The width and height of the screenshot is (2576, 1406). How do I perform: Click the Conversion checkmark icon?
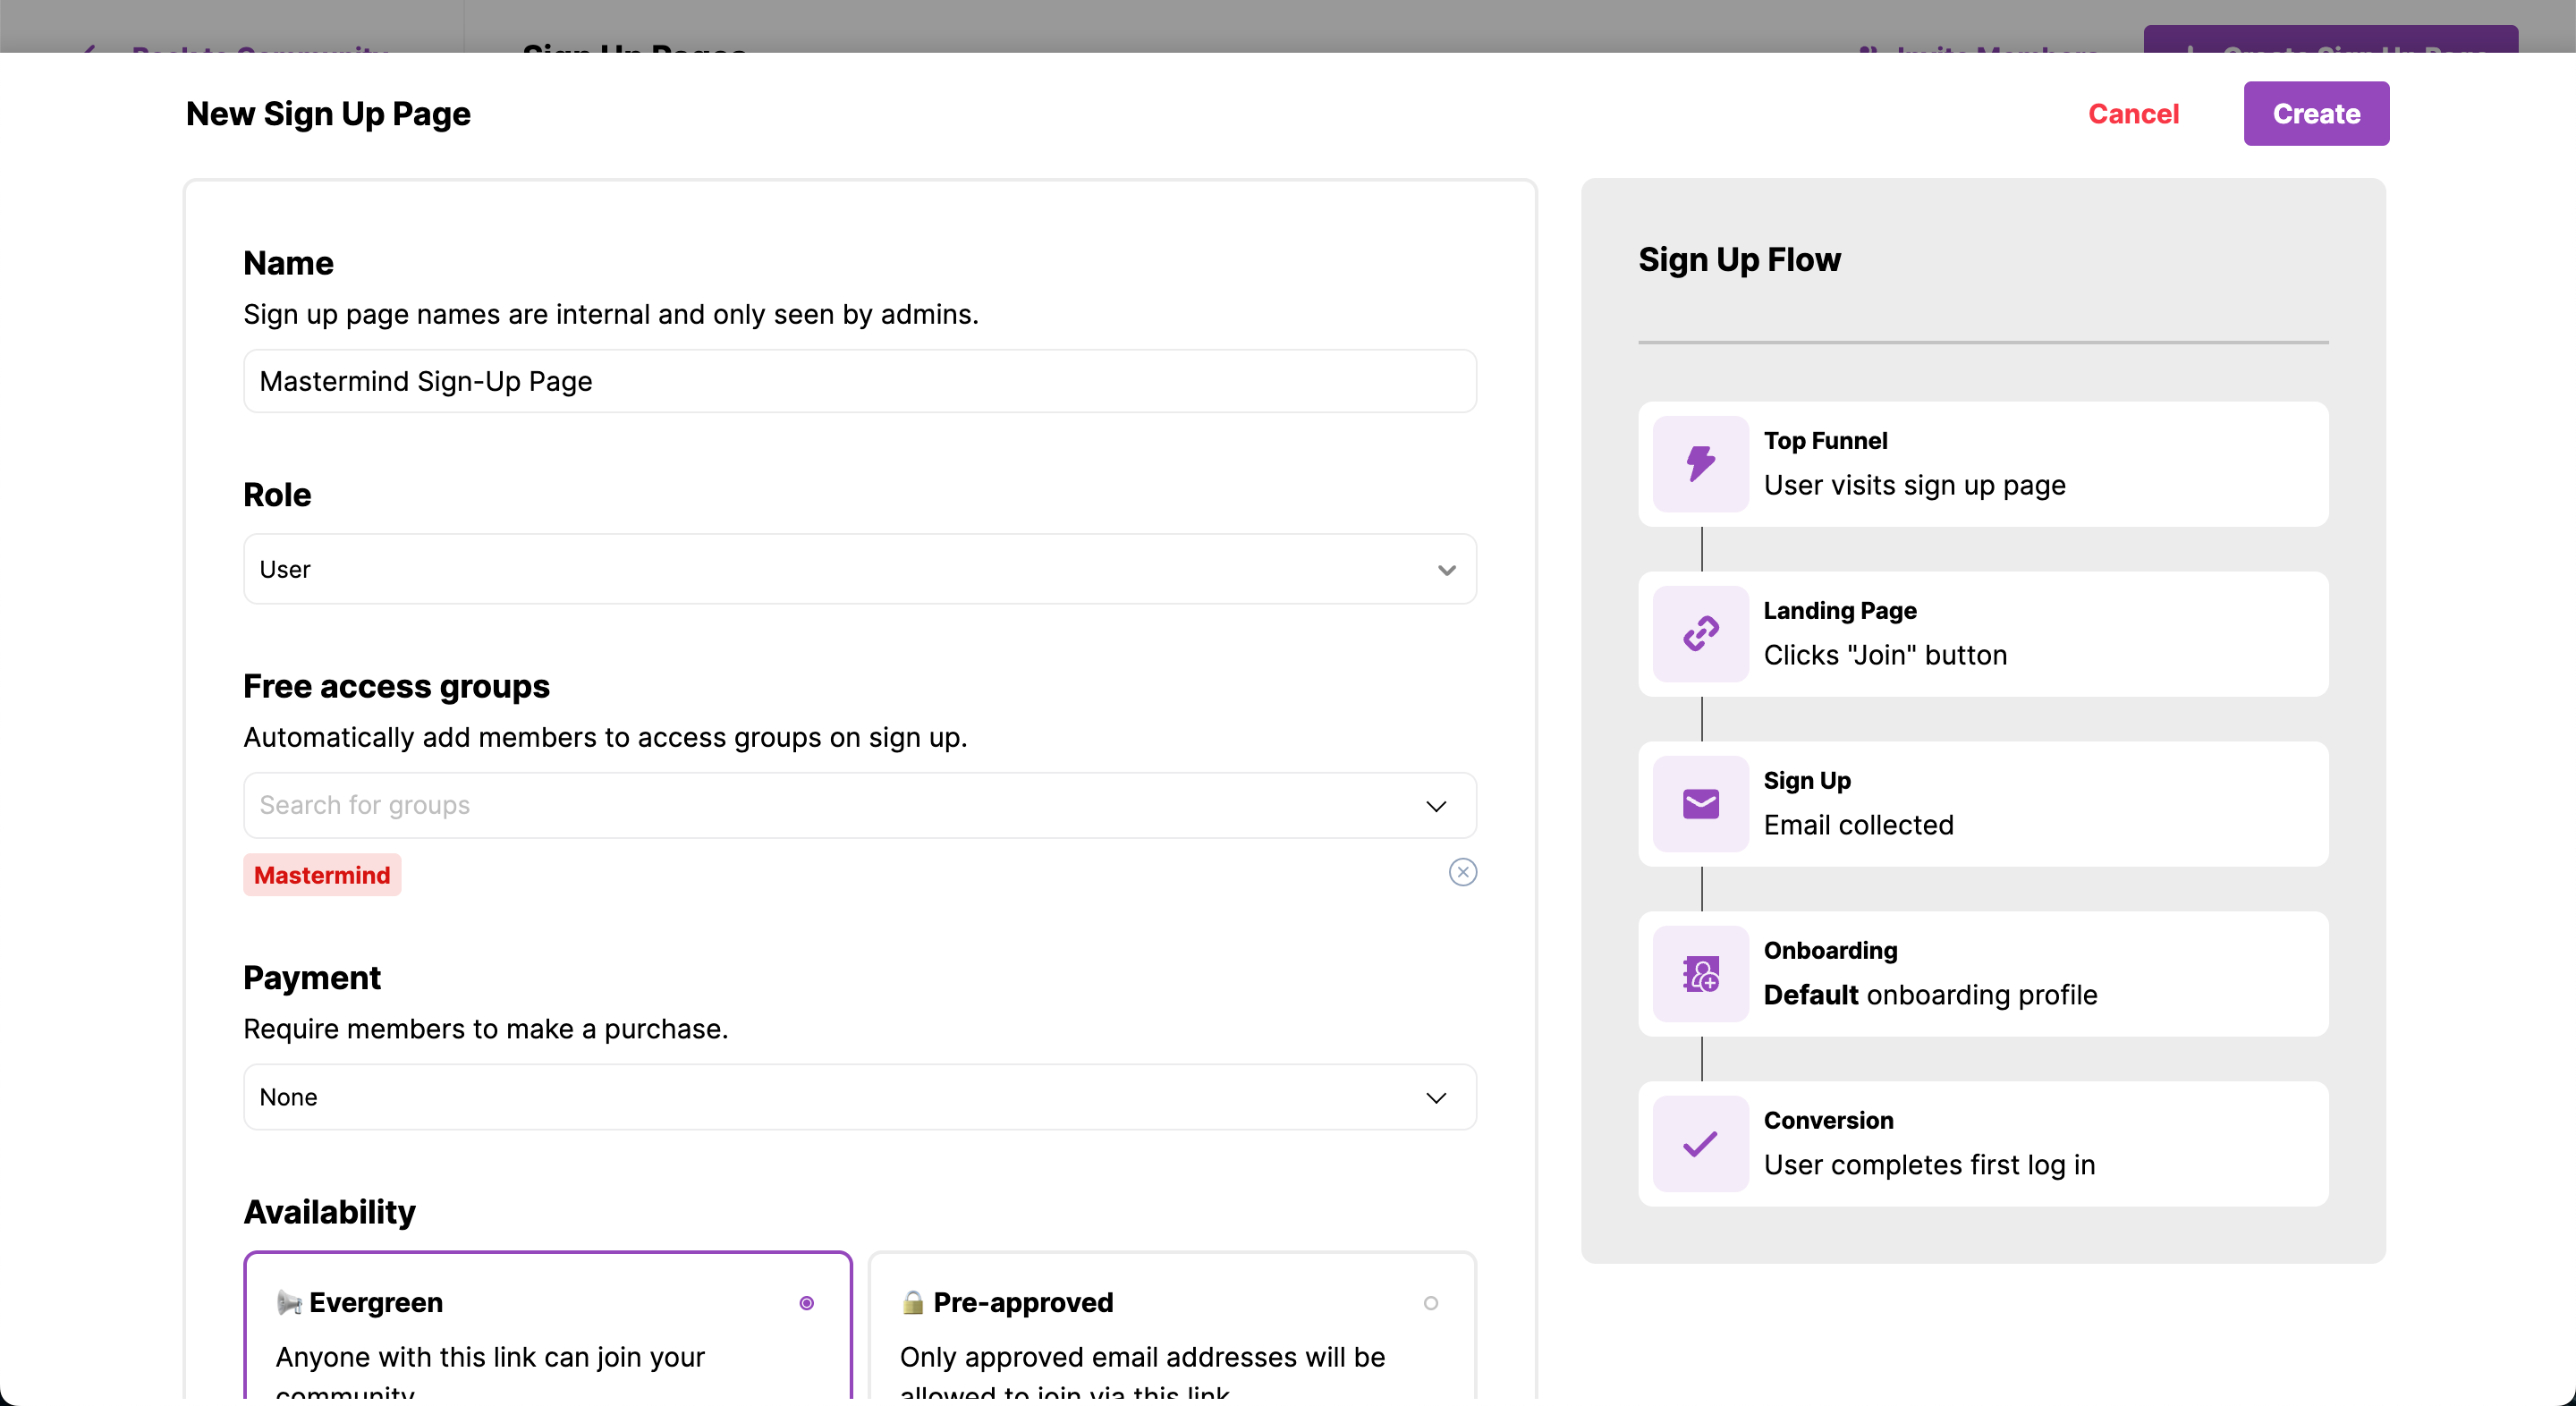point(1700,1144)
